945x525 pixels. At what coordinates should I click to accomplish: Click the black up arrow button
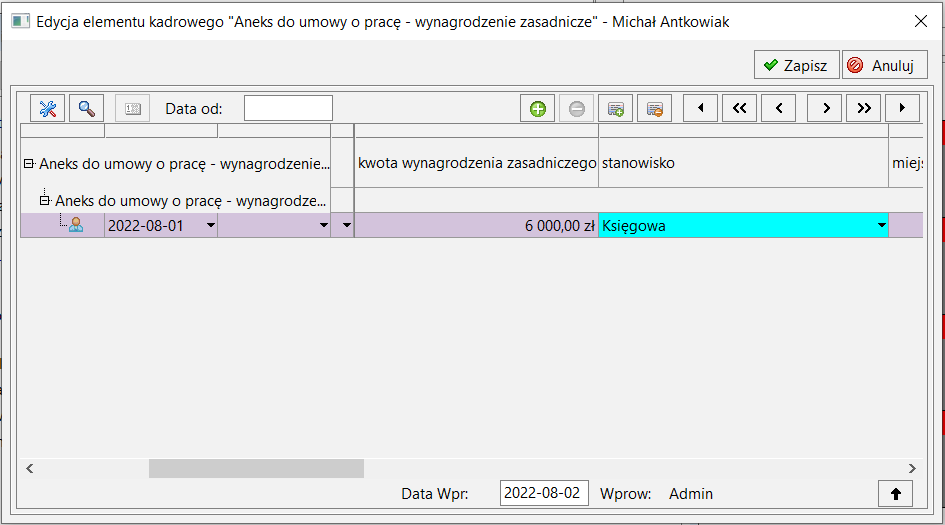(896, 494)
